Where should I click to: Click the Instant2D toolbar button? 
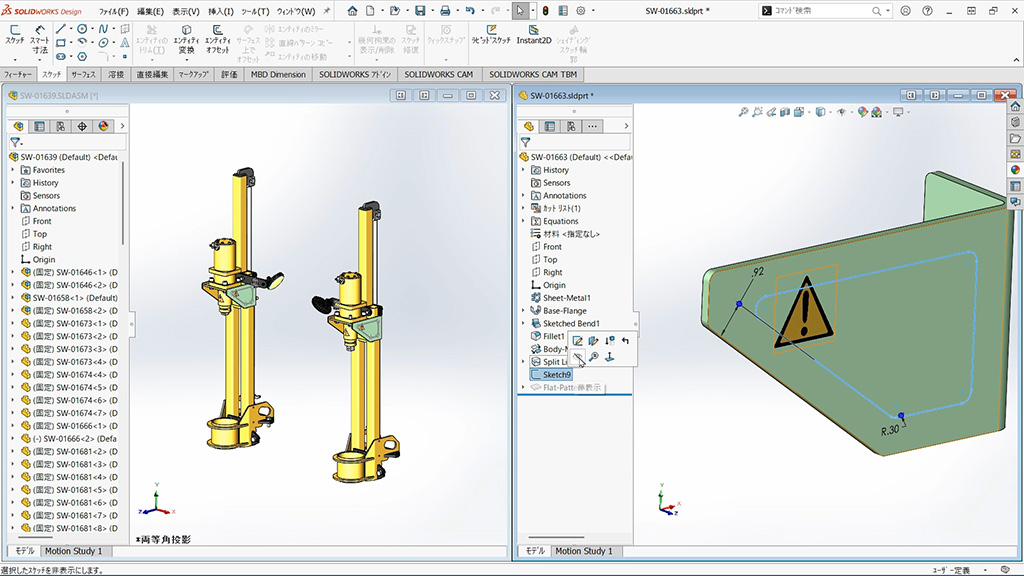pyautogui.click(x=533, y=35)
